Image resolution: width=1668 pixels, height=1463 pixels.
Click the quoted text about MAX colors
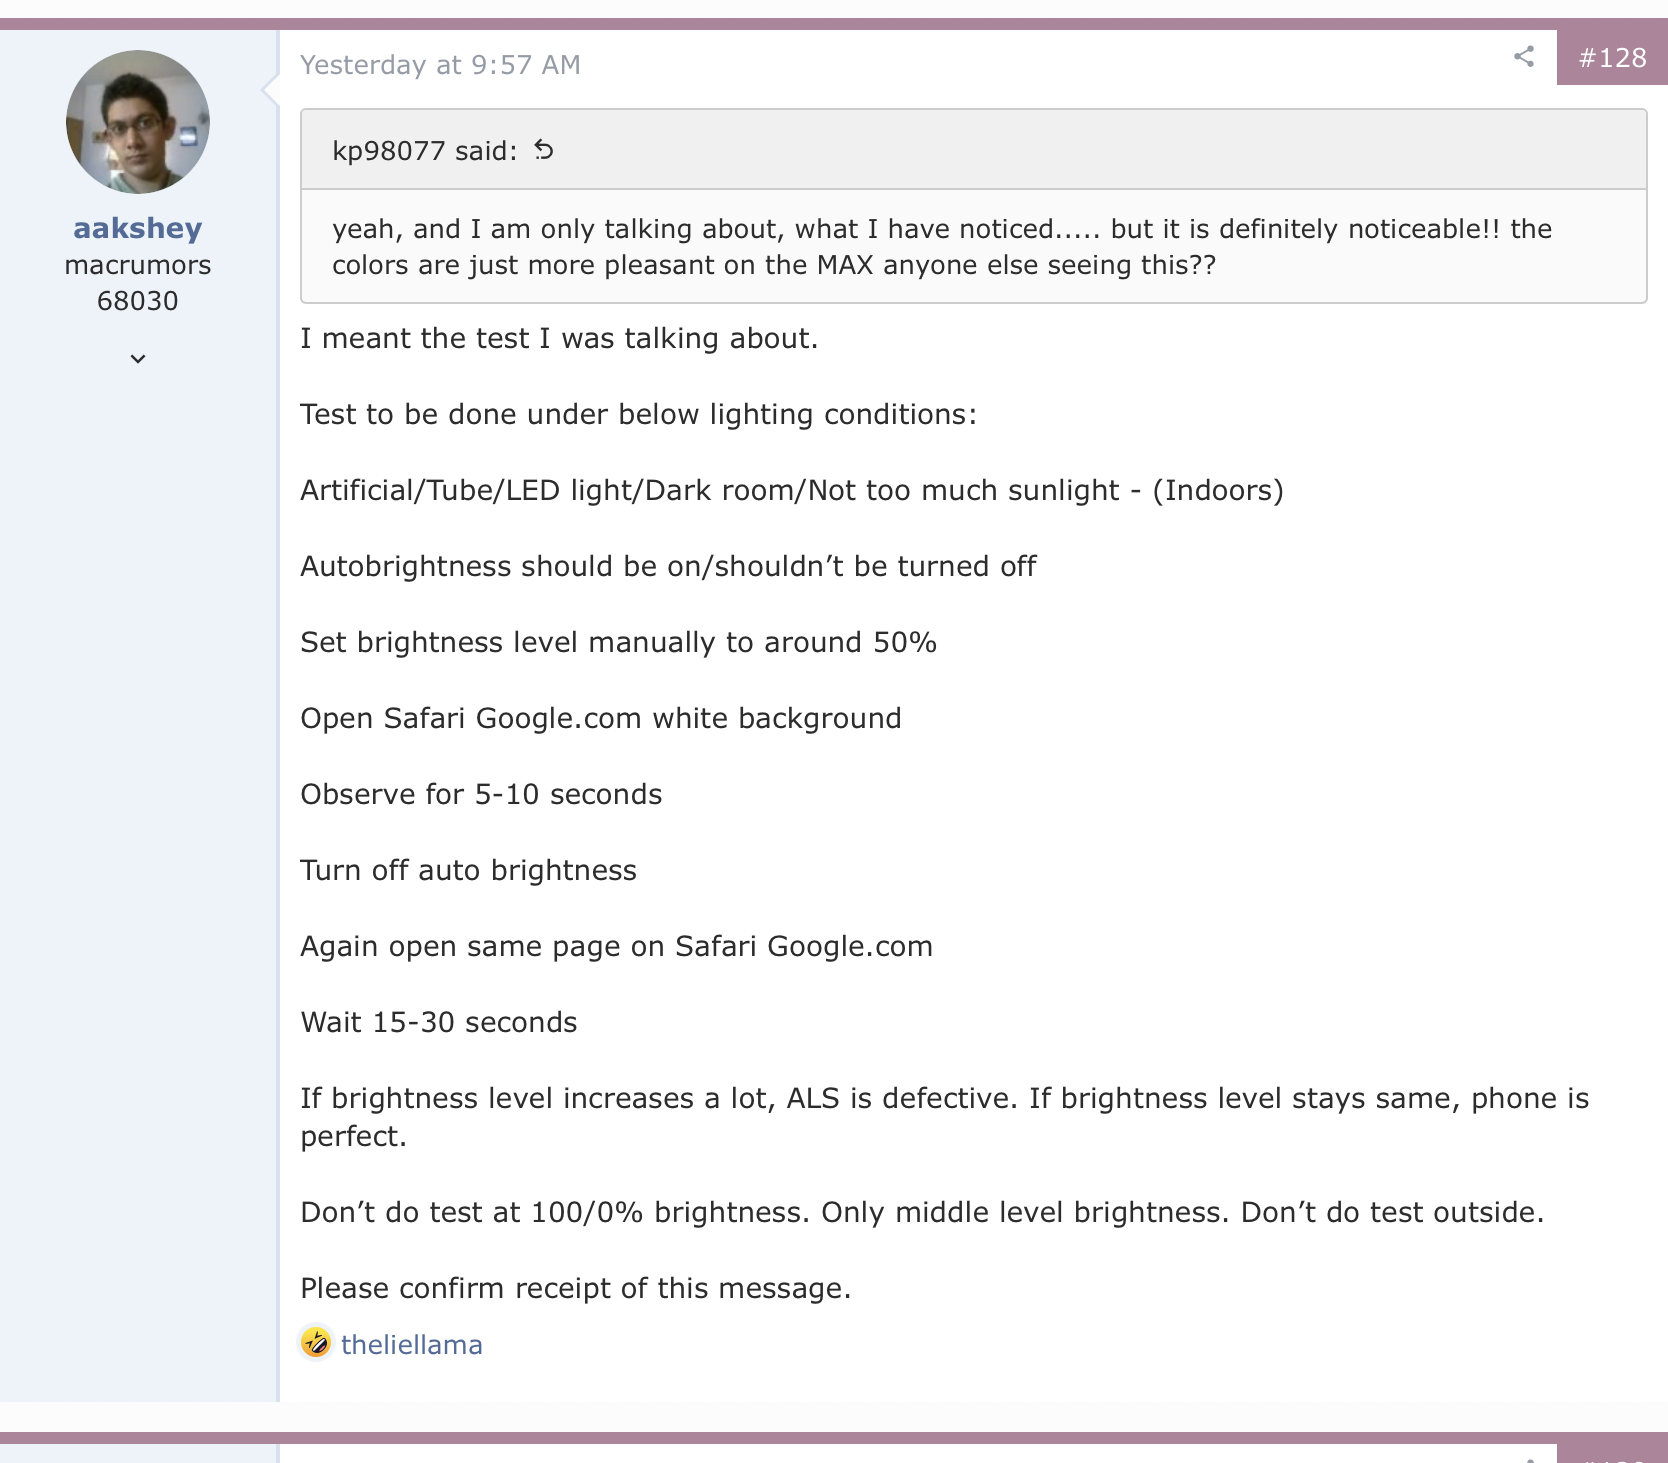(942, 247)
